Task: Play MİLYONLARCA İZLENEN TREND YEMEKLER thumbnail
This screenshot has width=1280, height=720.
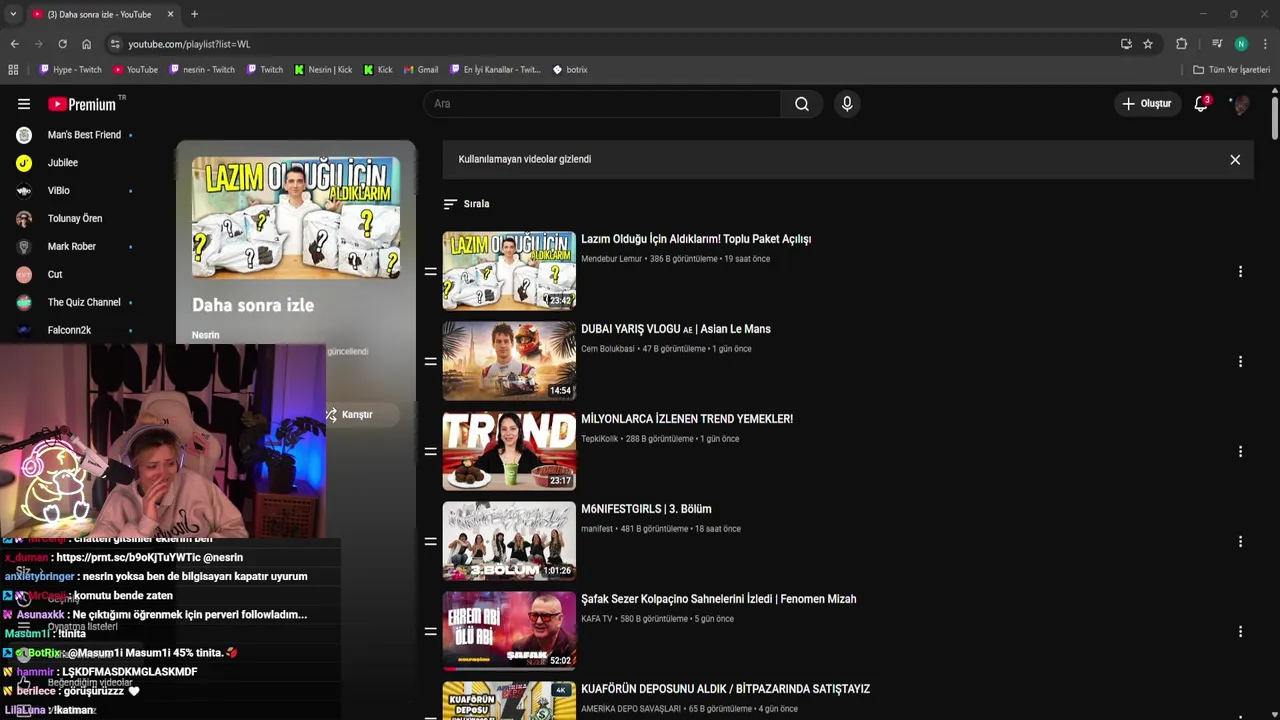Action: 509,451
